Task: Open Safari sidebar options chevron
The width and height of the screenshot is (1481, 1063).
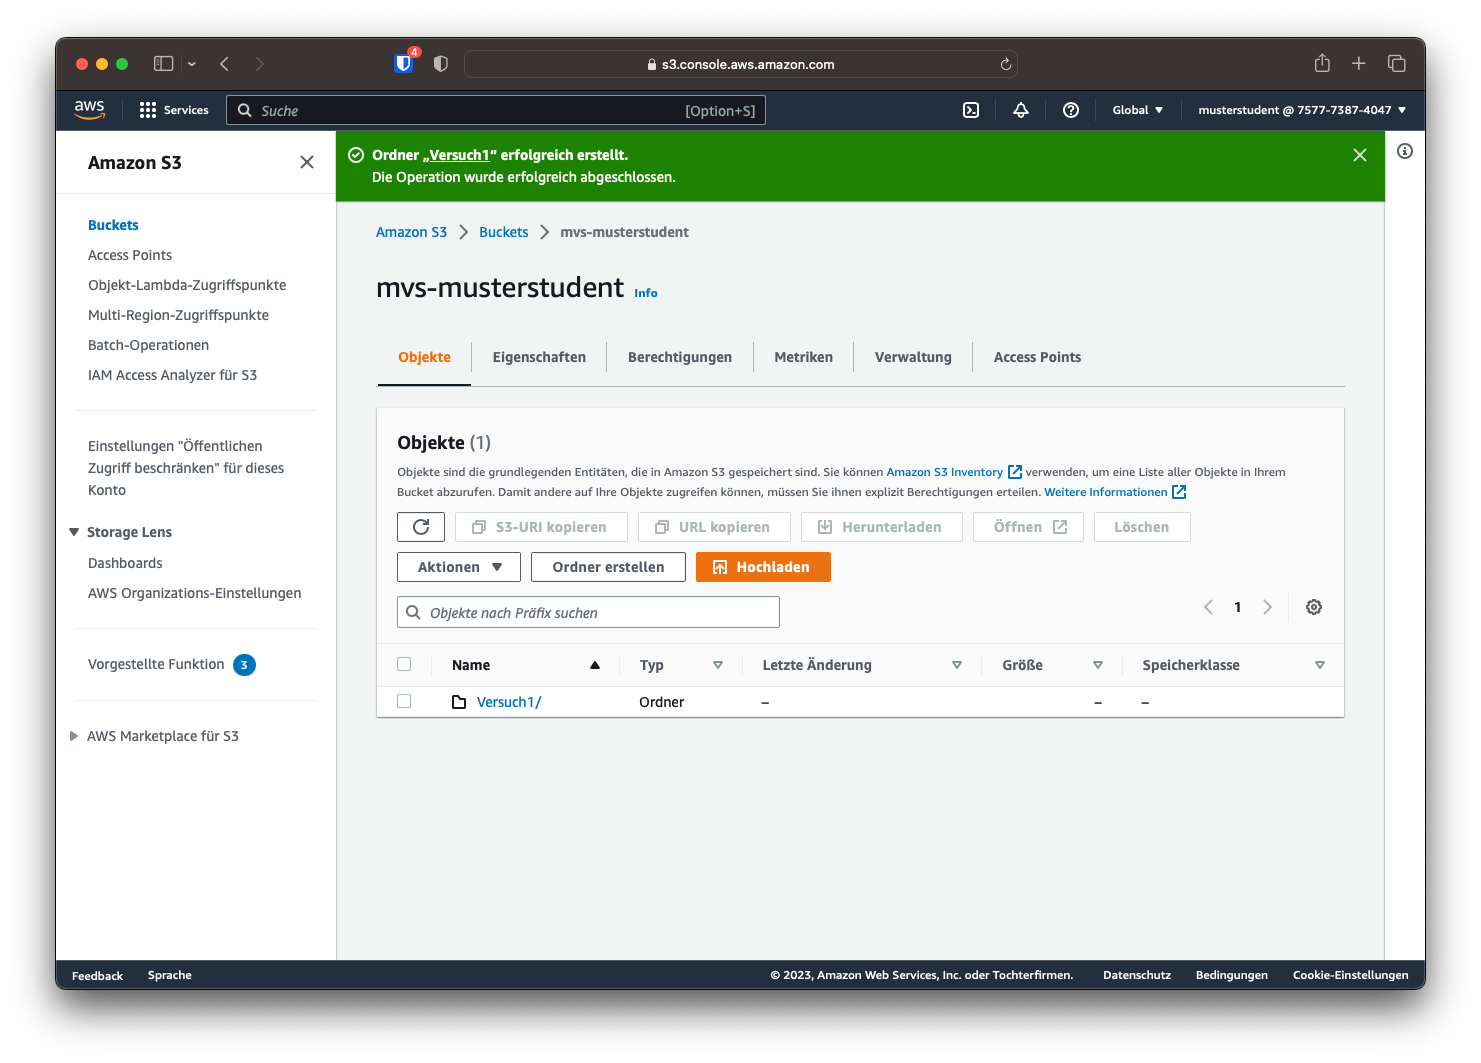Action: 192,64
